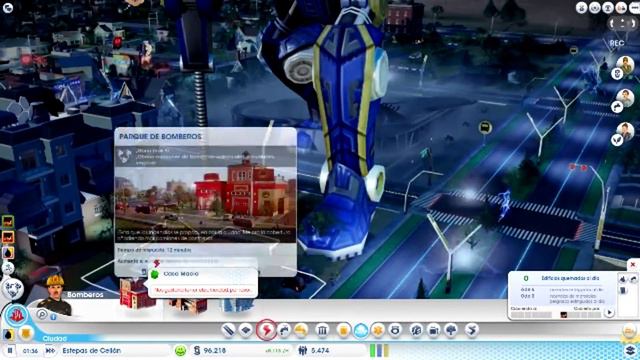The width and height of the screenshot is (640, 360).
Task: Click the dark drop alert icon on left edge
Action: click(x=8, y=253)
